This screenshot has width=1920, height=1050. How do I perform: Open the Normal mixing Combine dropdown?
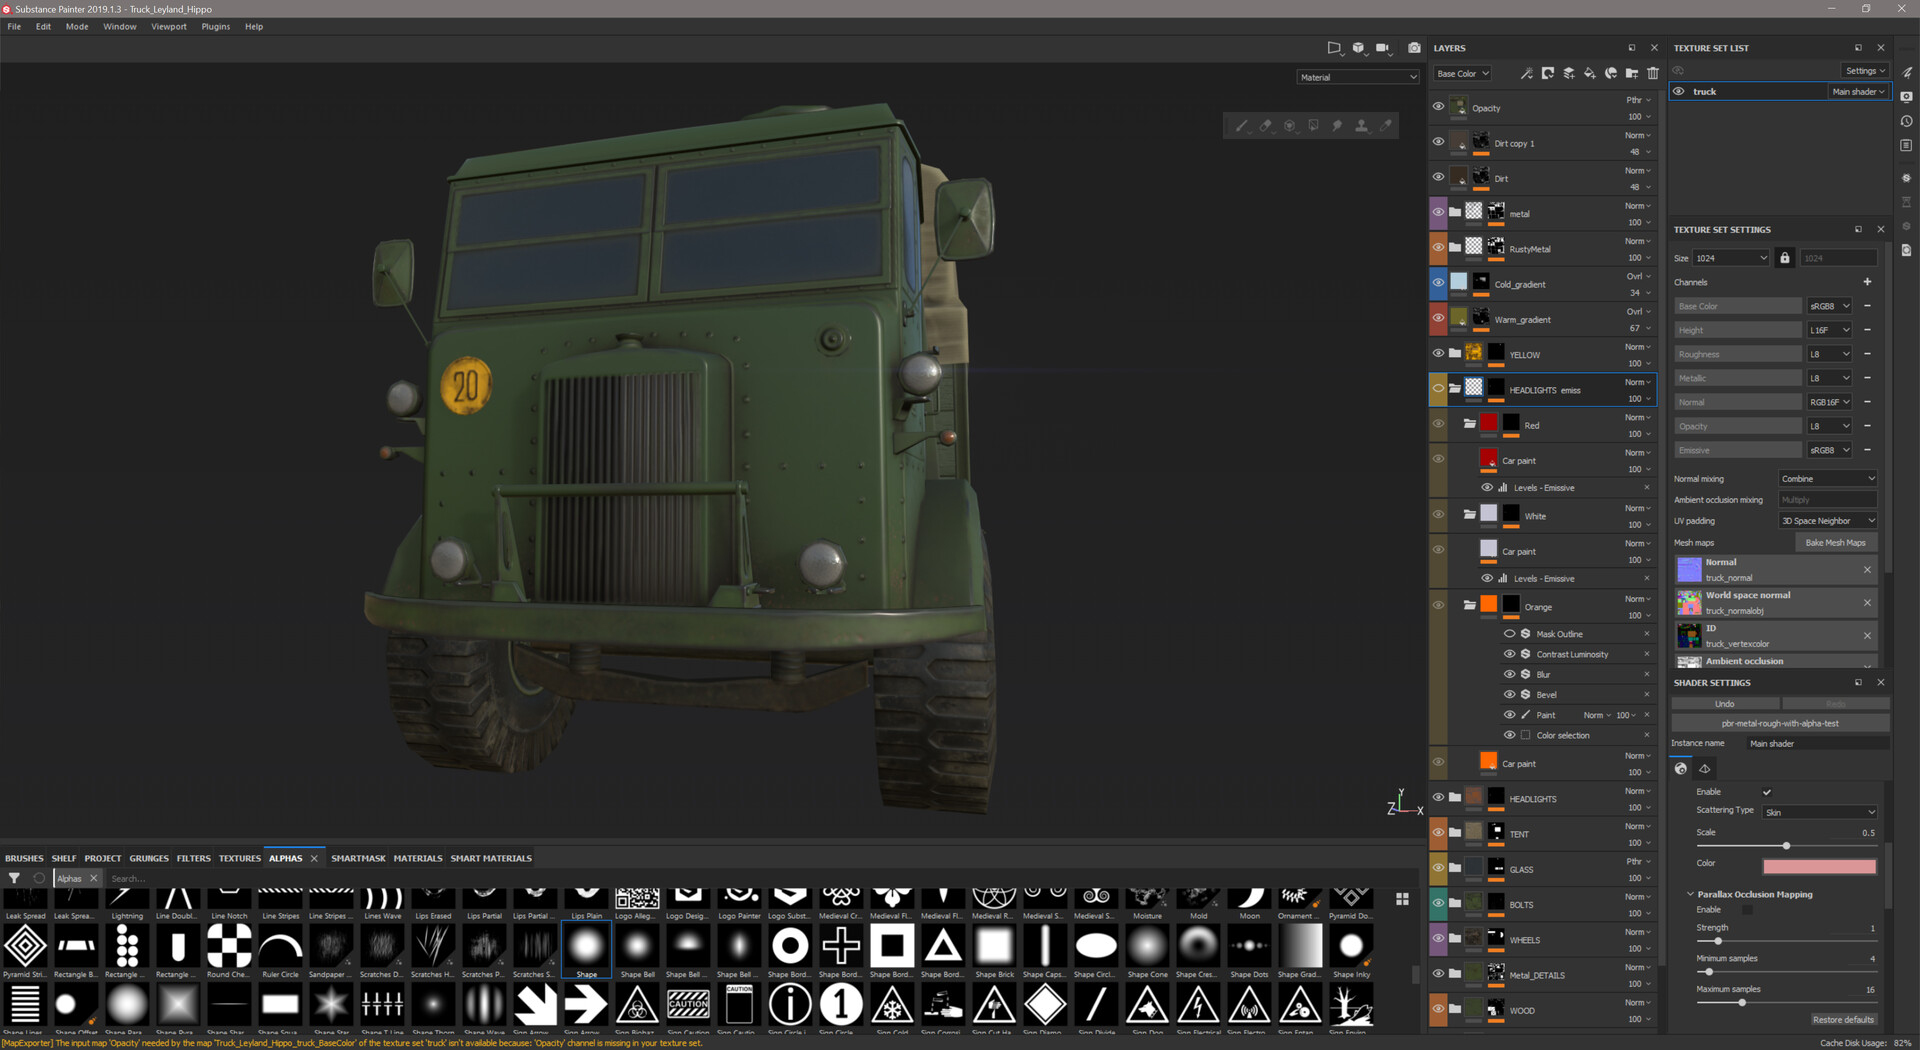click(1827, 478)
